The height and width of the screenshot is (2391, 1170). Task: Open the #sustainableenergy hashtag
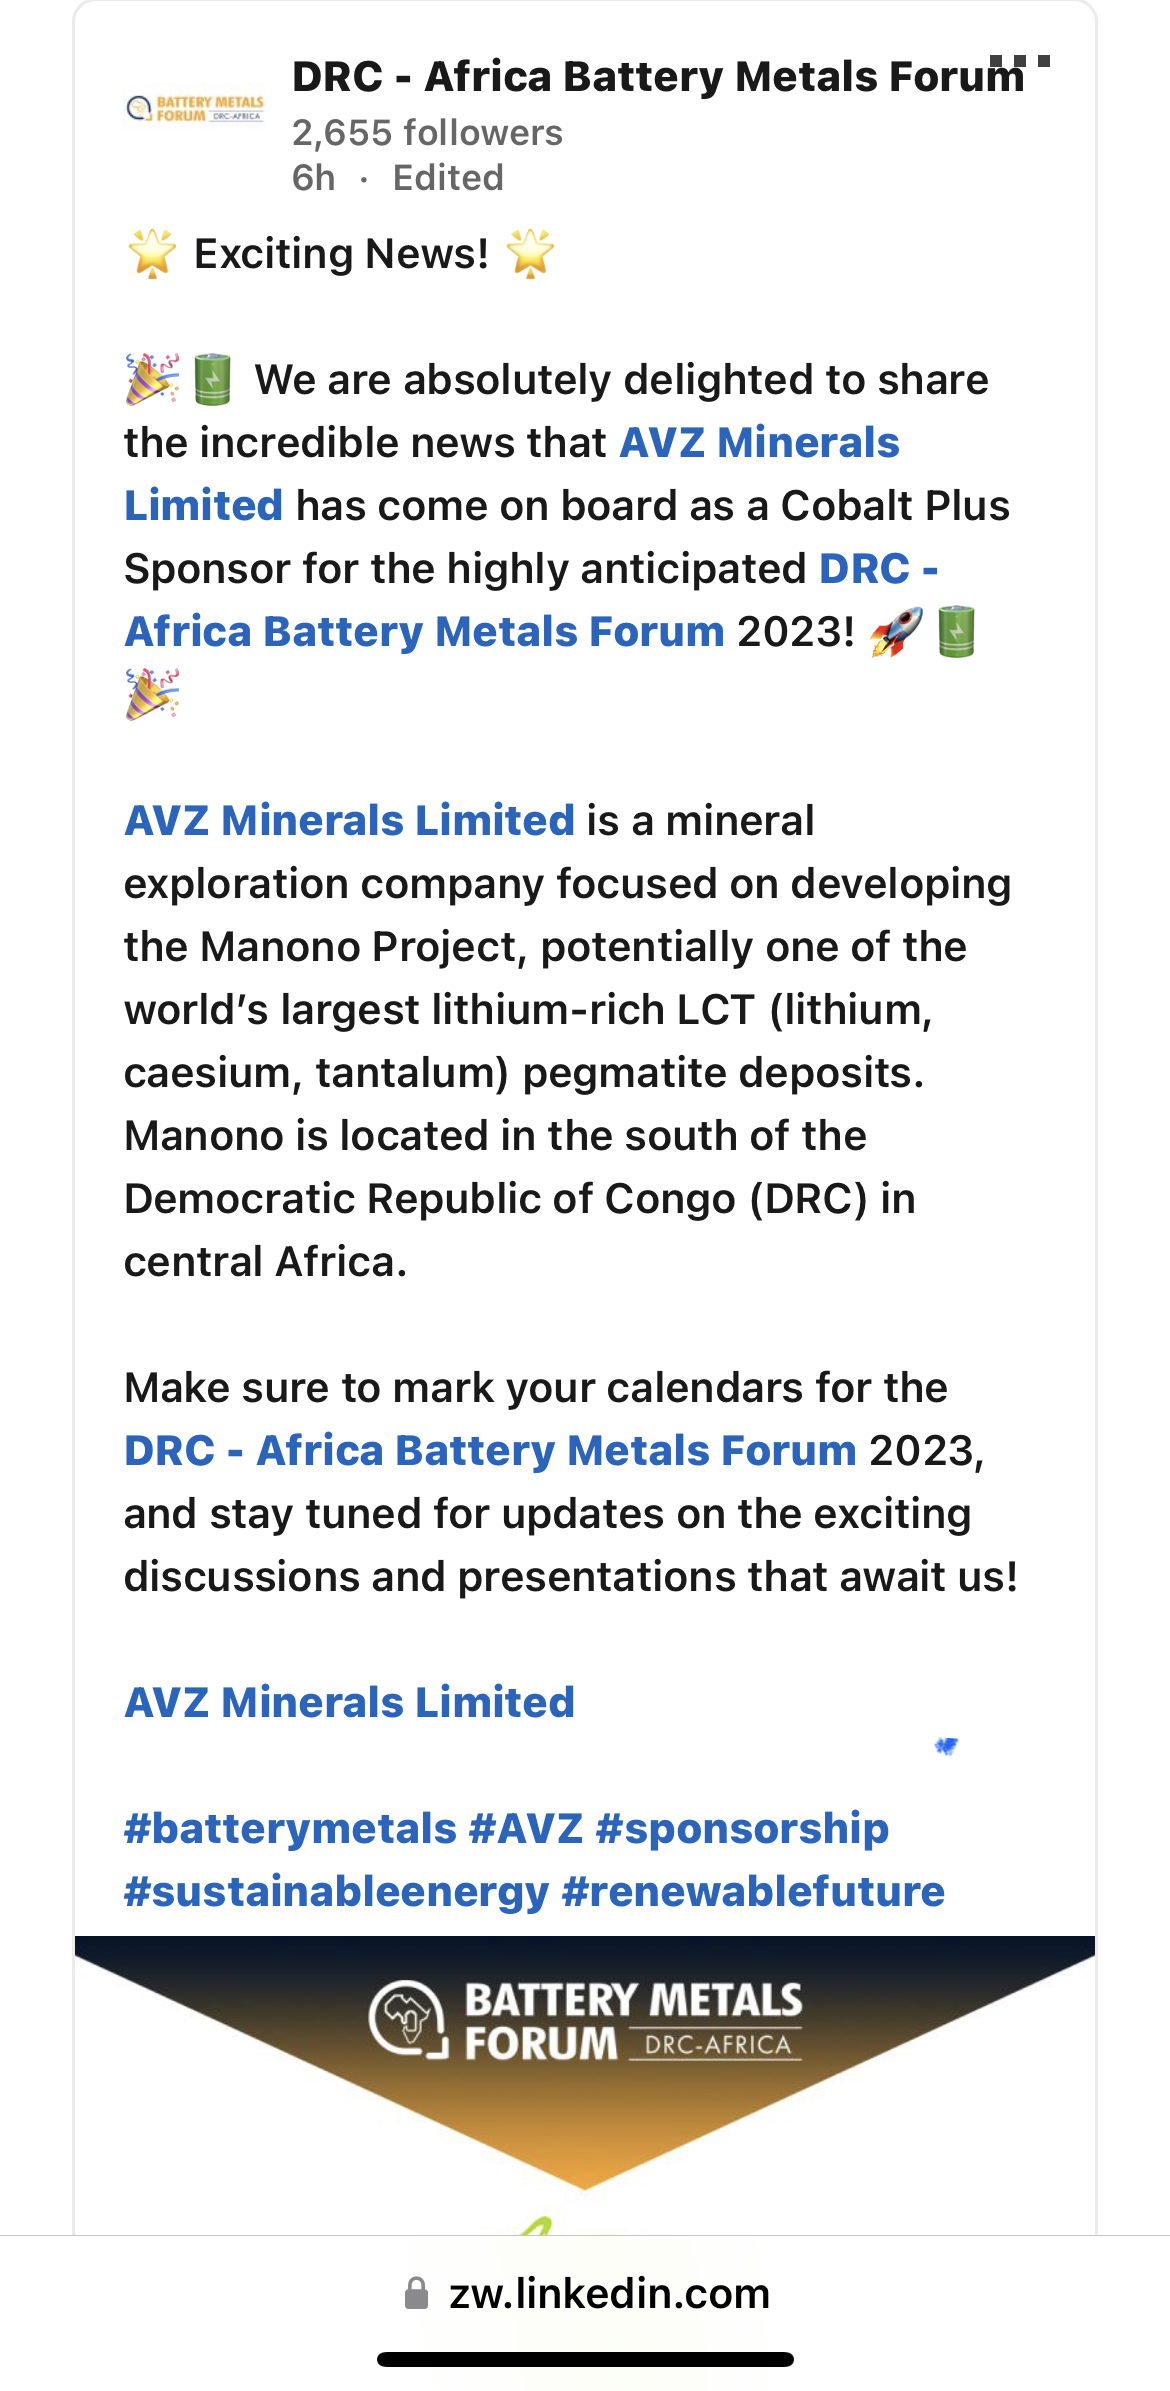pos(336,1892)
